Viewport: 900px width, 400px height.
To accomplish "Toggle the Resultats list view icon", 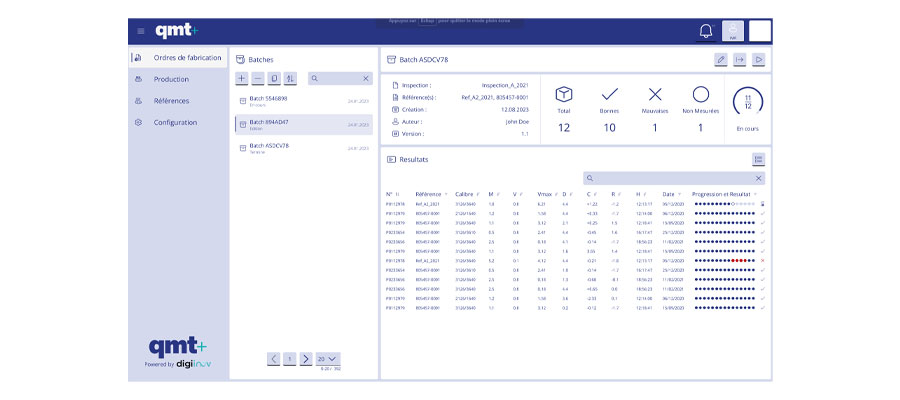I will coord(758,159).
